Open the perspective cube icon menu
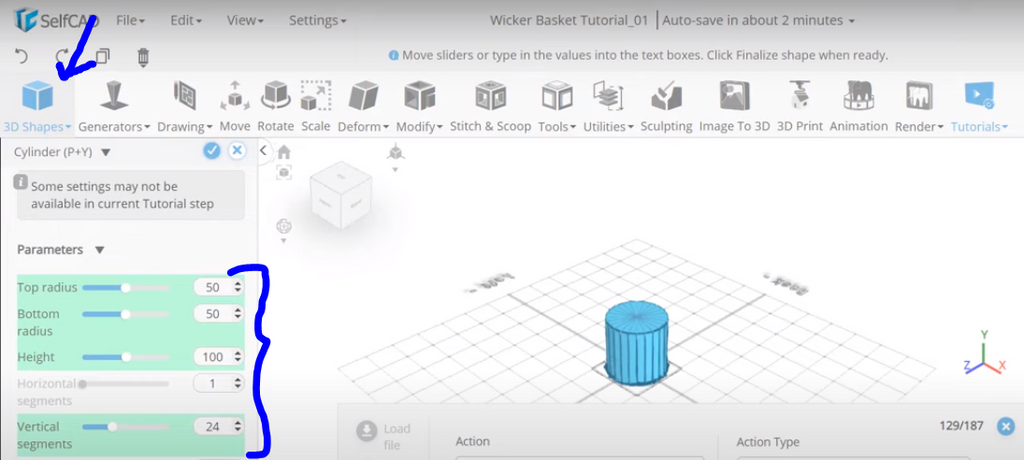The image size is (1024, 460). point(394,153)
